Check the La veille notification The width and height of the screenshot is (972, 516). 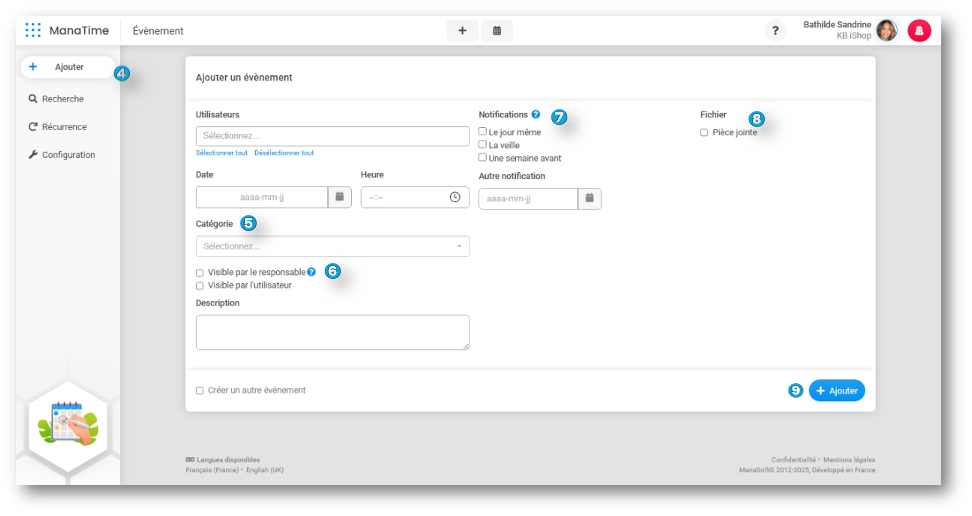click(x=482, y=145)
